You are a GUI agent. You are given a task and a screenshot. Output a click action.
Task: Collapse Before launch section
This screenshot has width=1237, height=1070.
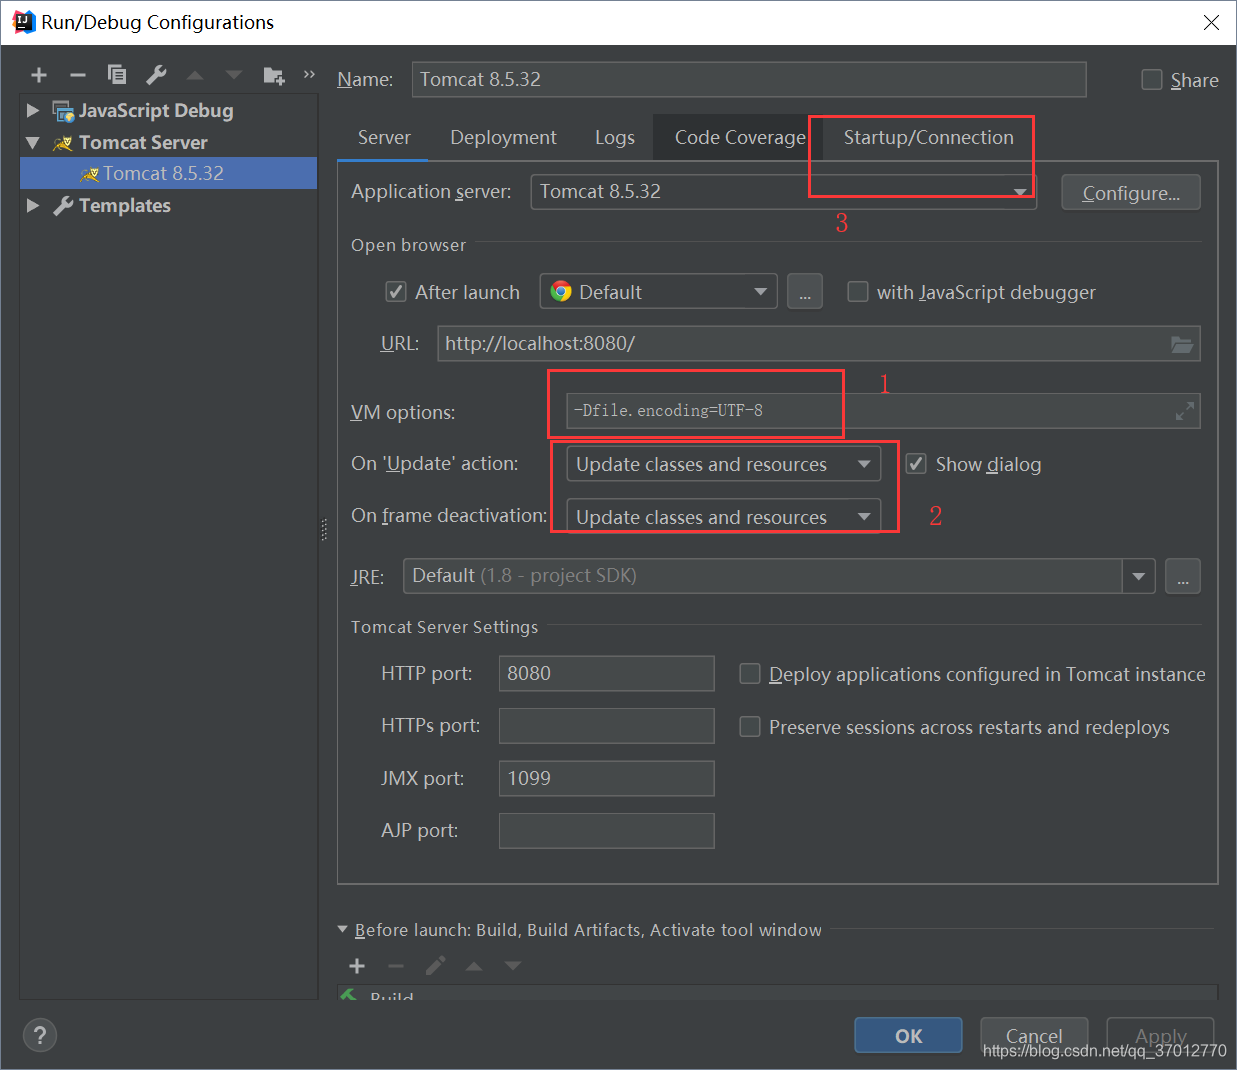343,930
